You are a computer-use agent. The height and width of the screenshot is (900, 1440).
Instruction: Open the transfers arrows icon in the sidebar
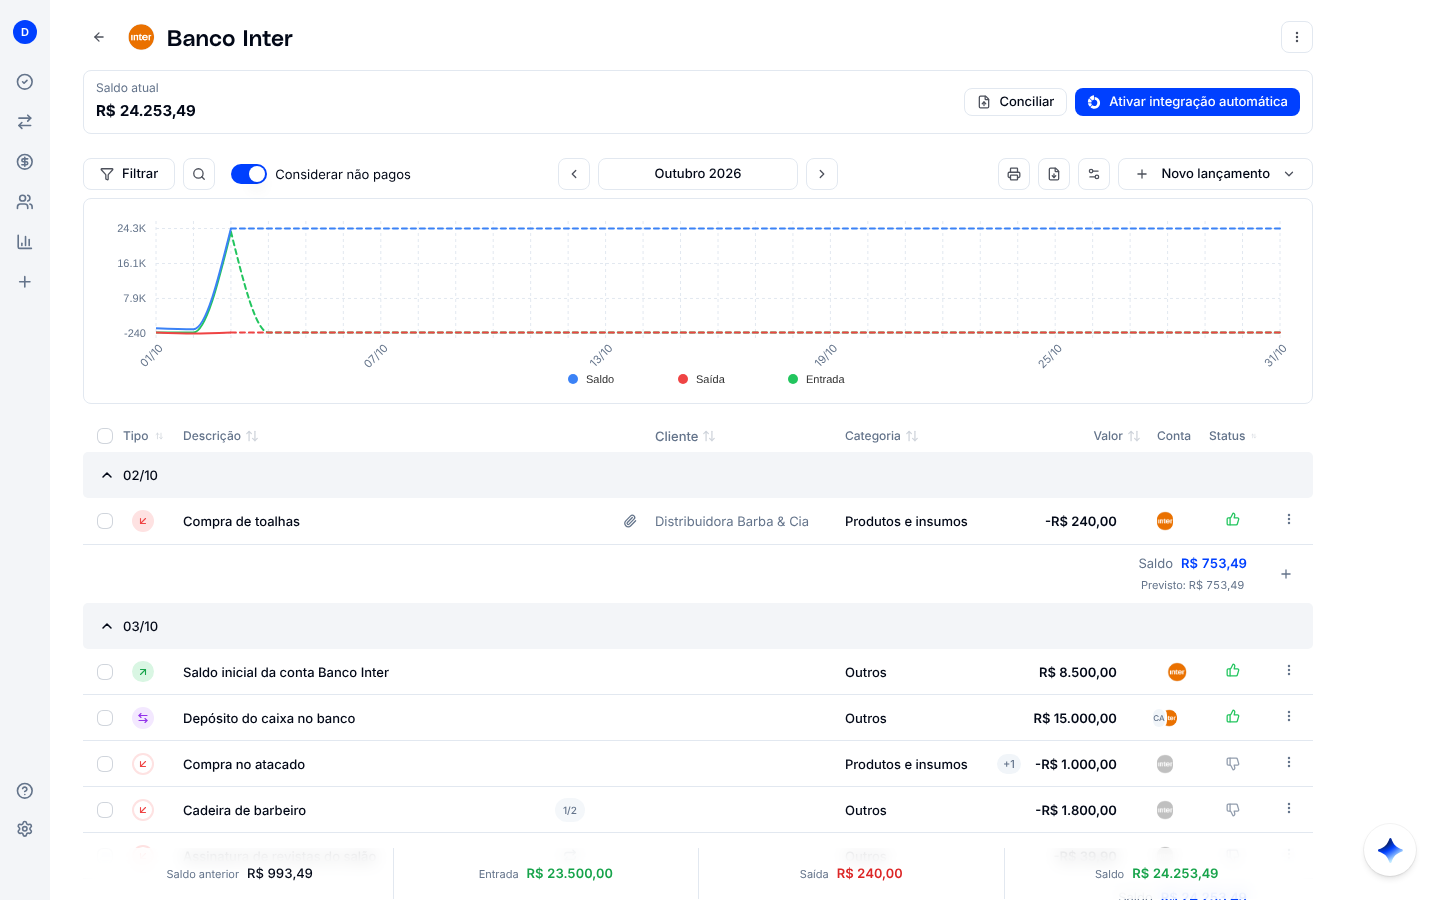coord(25,122)
